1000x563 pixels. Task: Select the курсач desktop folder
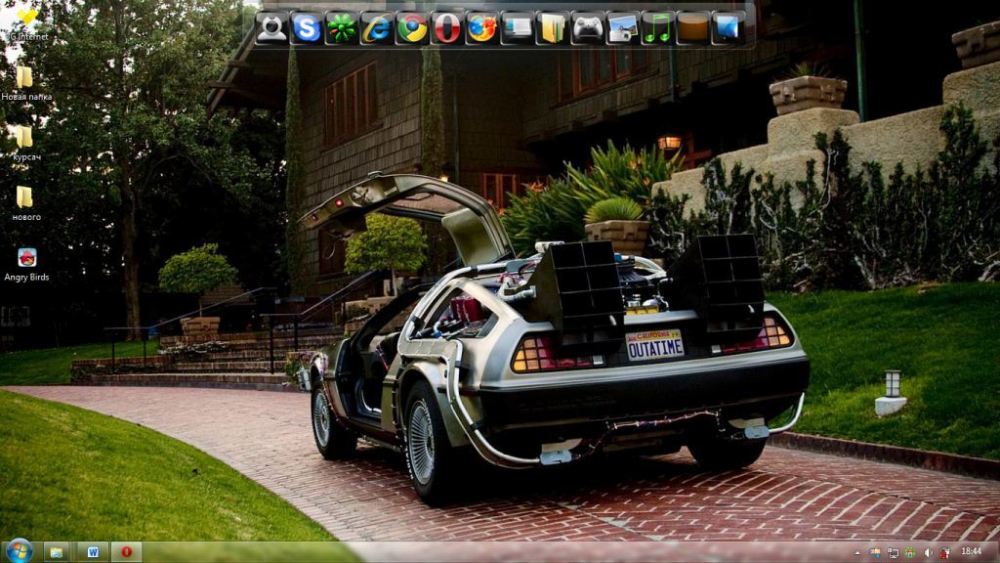[x=26, y=143]
